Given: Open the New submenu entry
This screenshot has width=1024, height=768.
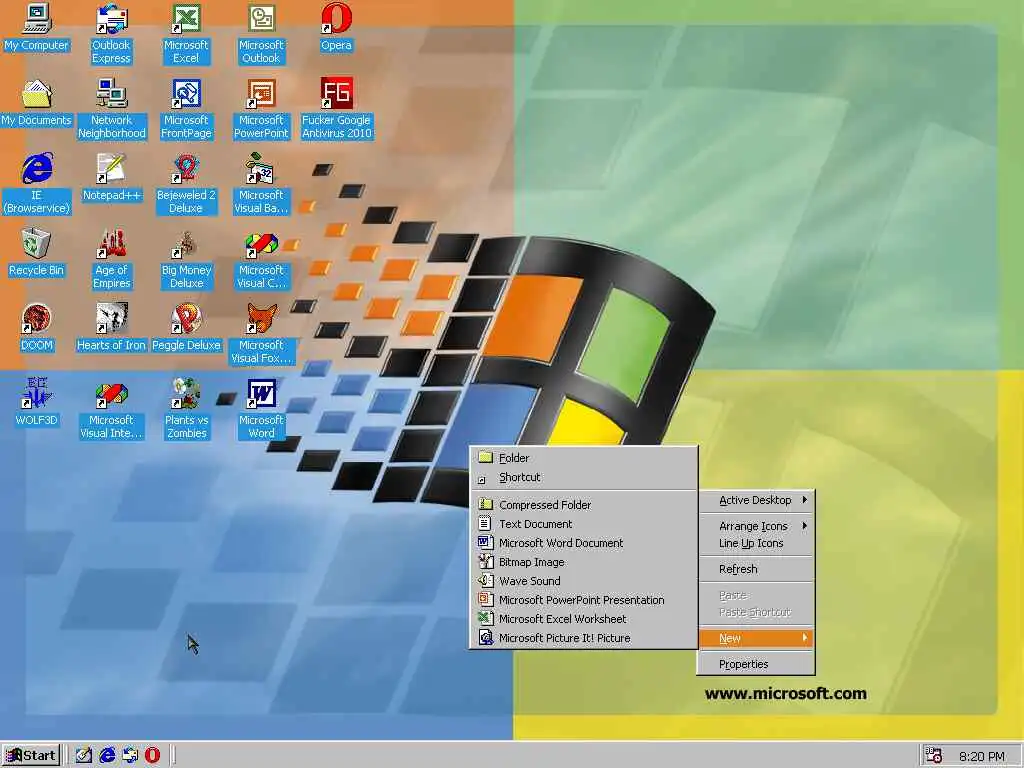Looking at the screenshot, I should pos(756,638).
